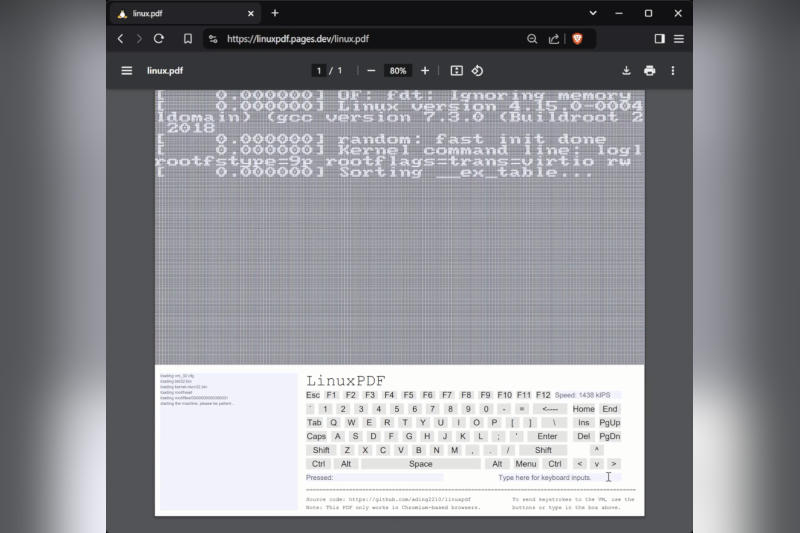Open the browser hamburger menu
The height and width of the screenshot is (533, 800).
(679, 39)
